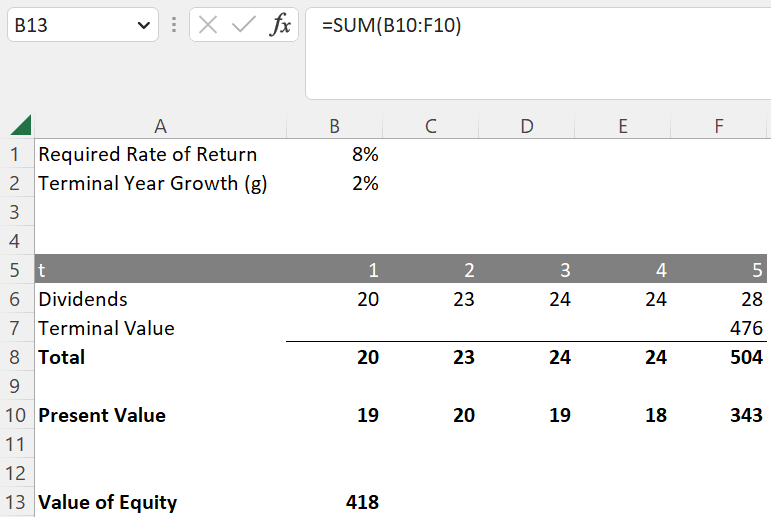Select column D header
This screenshot has width=771, height=517.
point(526,126)
